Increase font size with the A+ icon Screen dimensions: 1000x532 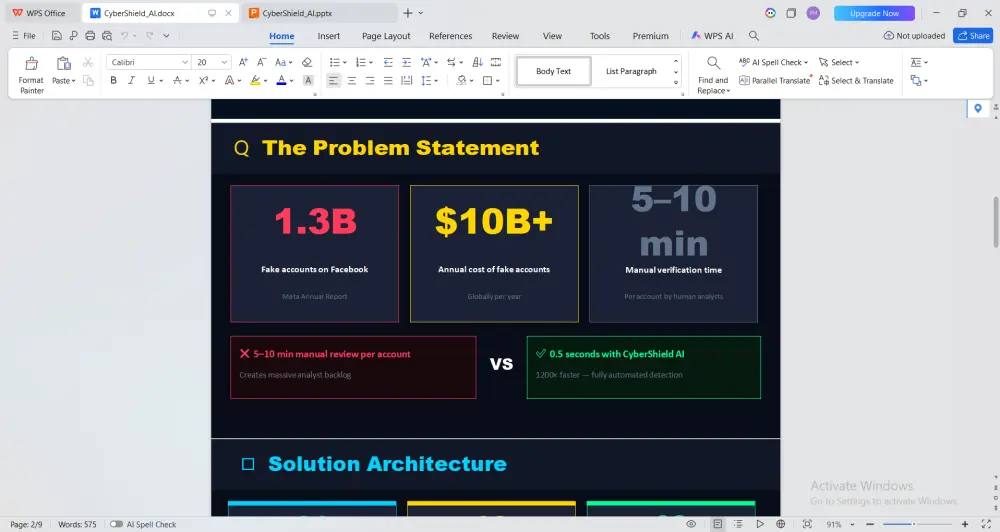tap(243, 62)
